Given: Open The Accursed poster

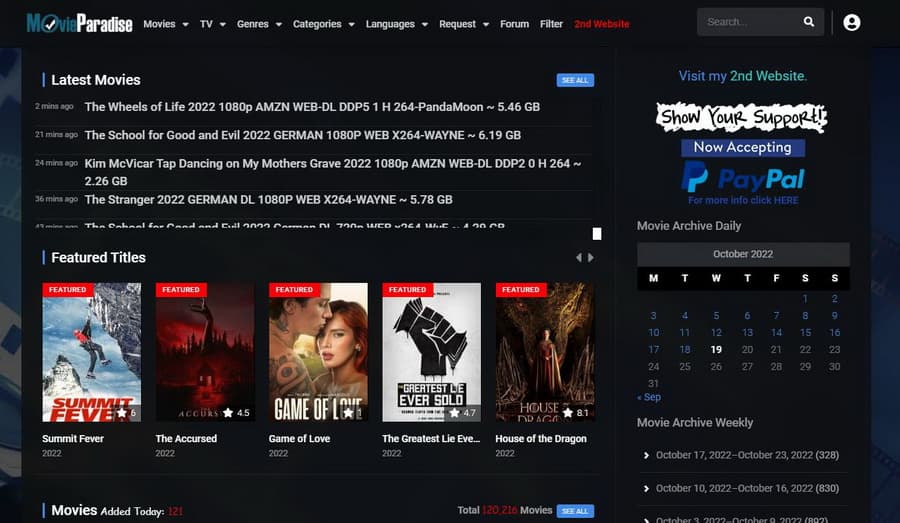Looking at the screenshot, I should click(x=205, y=352).
